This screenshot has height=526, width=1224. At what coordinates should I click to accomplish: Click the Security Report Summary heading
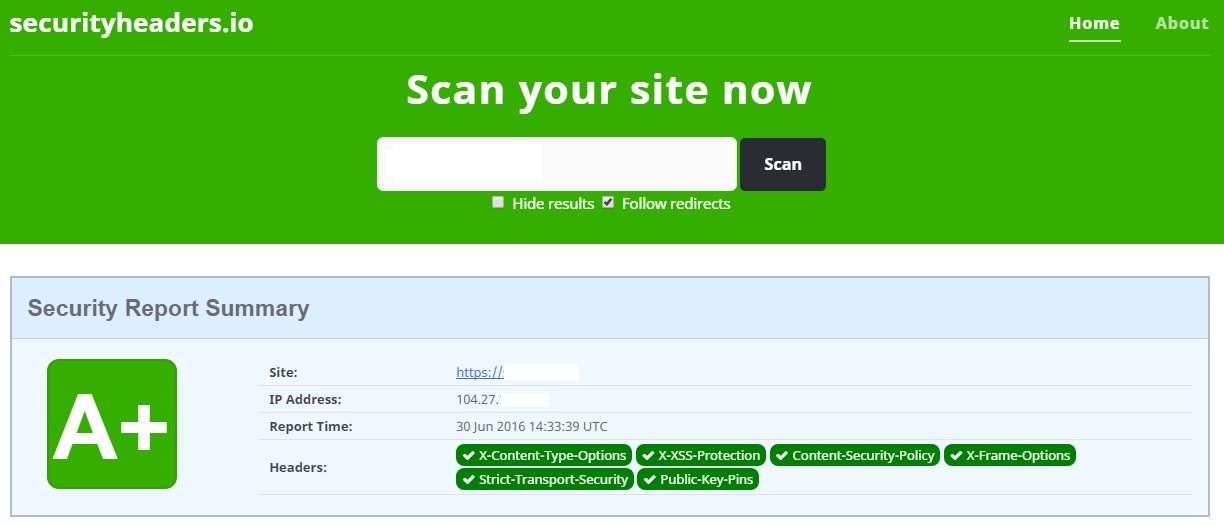[168, 308]
